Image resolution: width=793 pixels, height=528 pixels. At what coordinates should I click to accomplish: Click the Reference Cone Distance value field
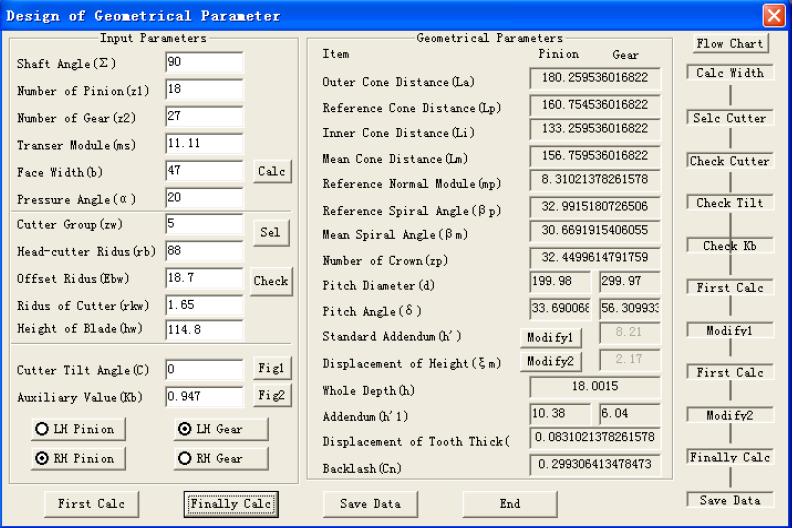595,105
